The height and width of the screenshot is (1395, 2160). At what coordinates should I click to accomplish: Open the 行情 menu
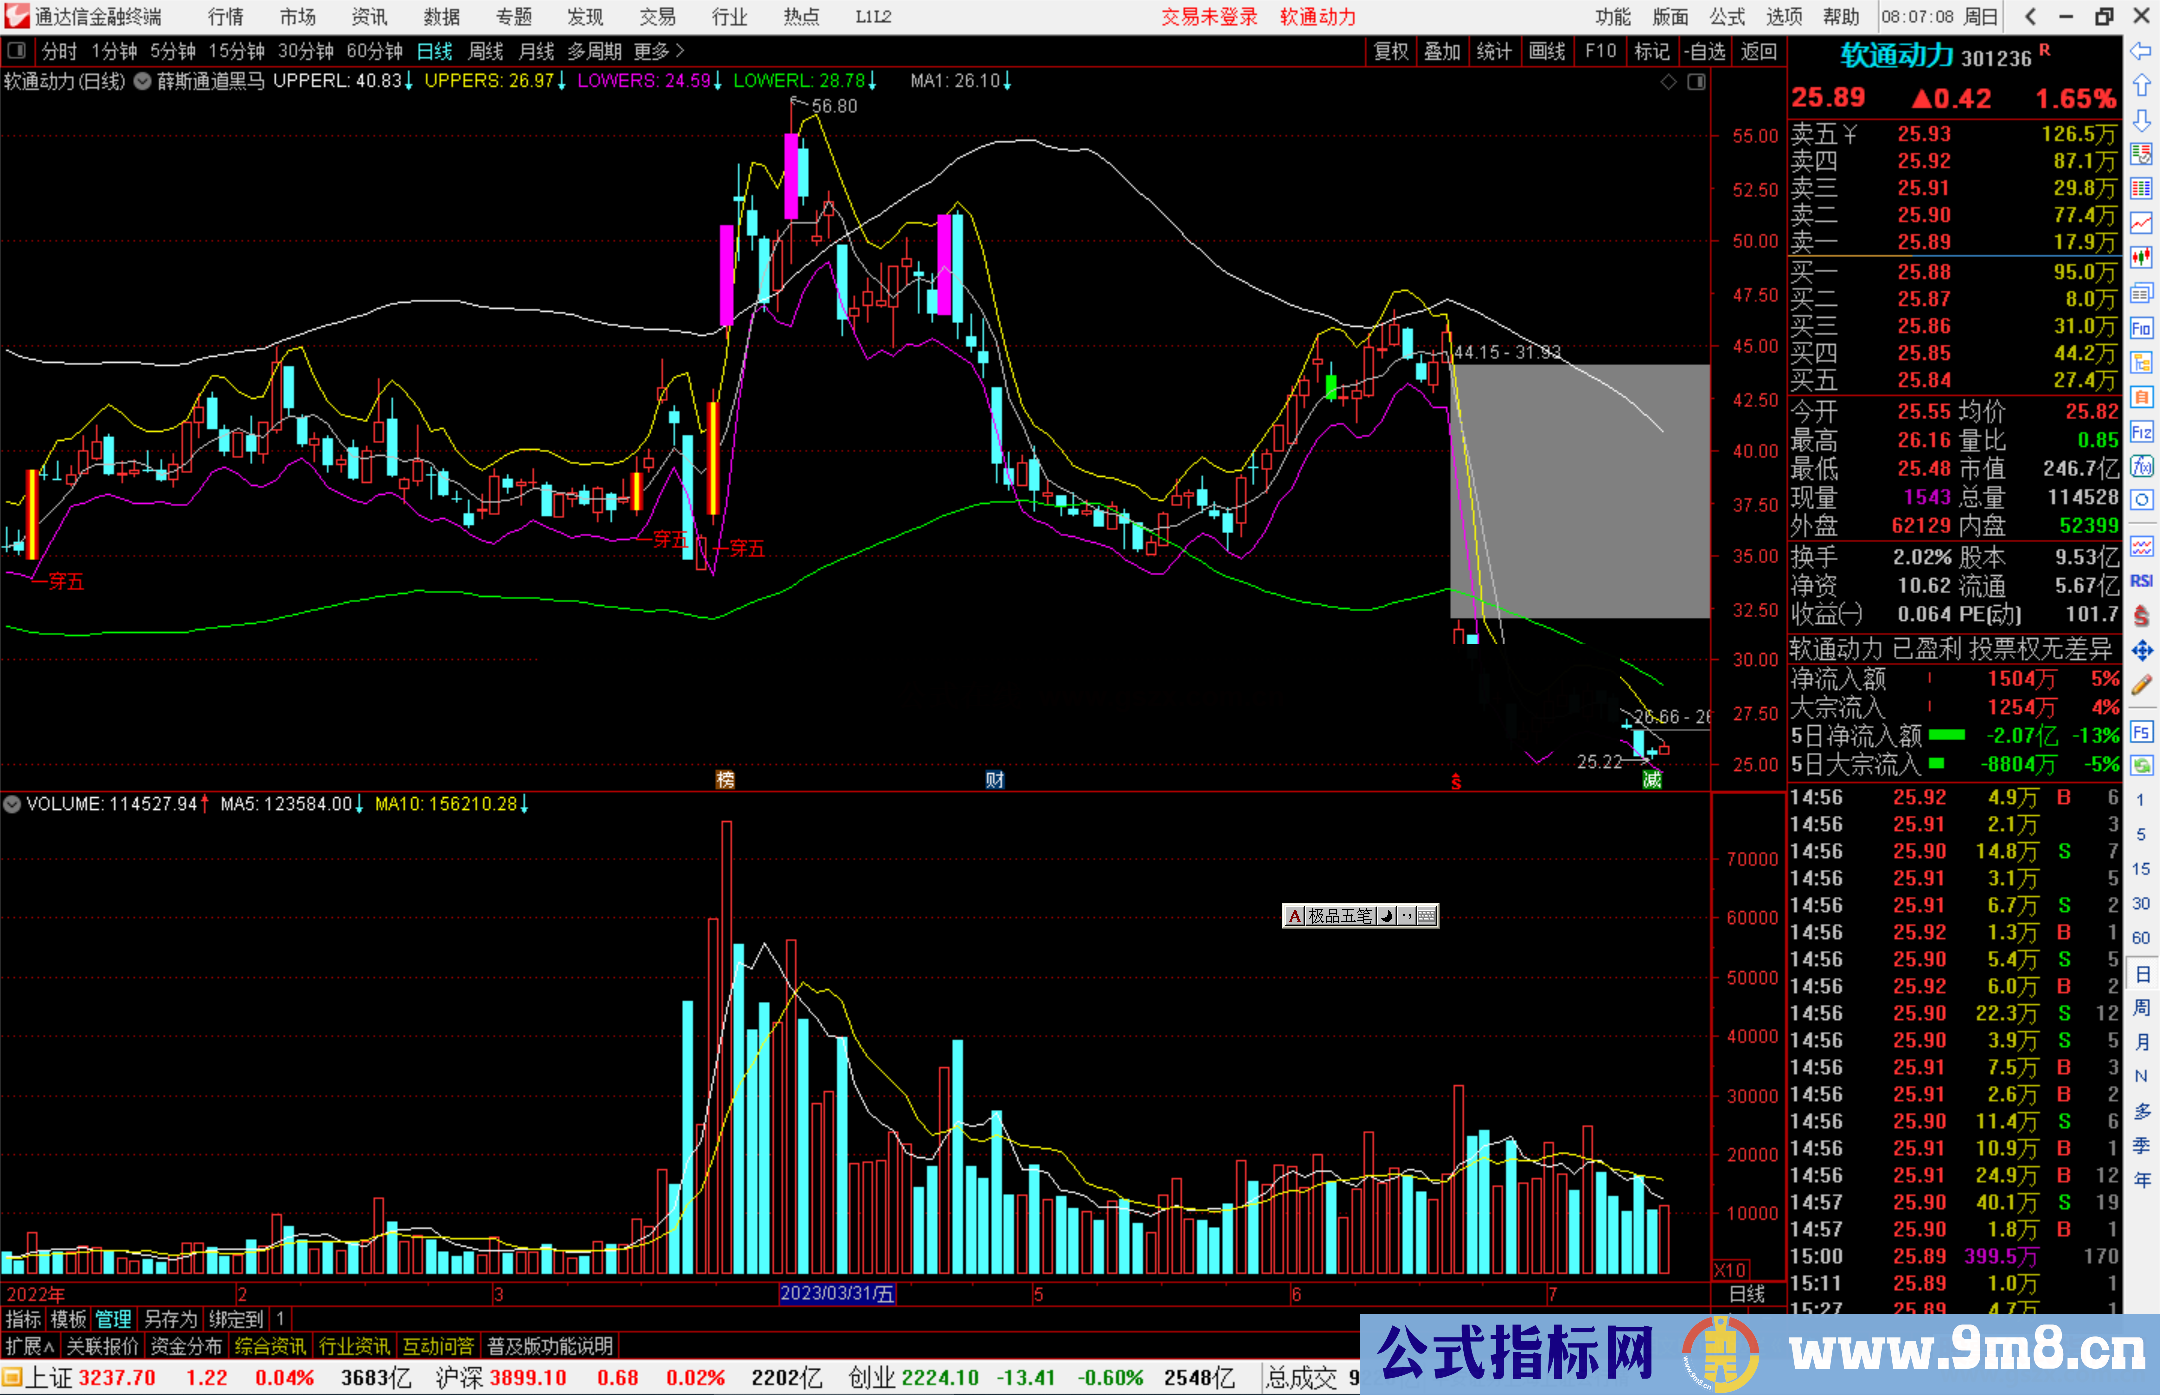pyautogui.click(x=226, y=17)
